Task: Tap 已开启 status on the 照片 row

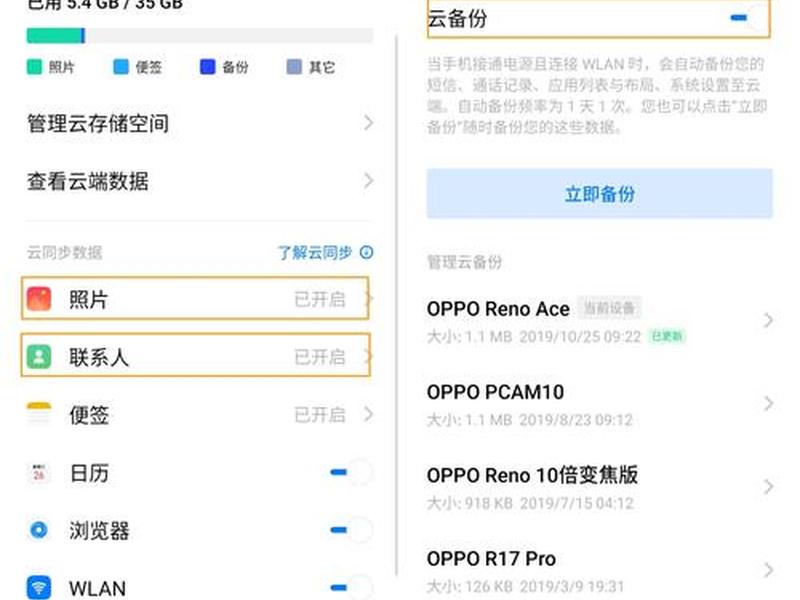Action: coord(320,299)
